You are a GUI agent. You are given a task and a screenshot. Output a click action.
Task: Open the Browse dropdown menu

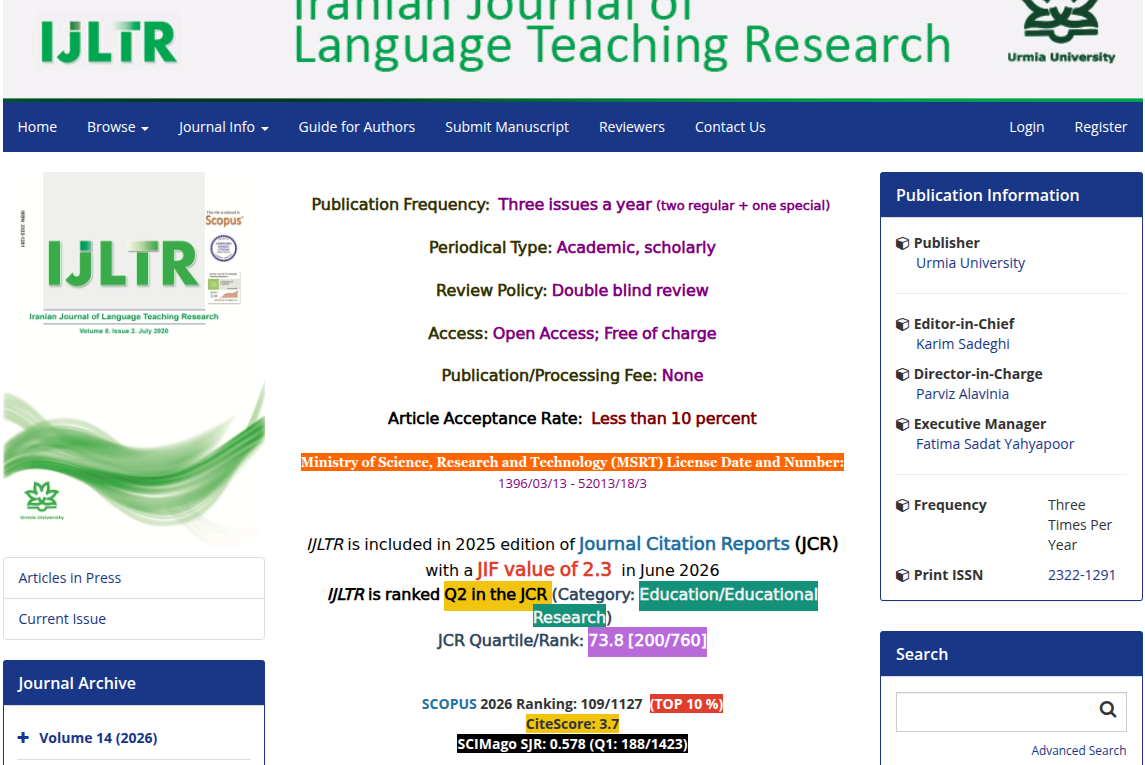point(118,127)
